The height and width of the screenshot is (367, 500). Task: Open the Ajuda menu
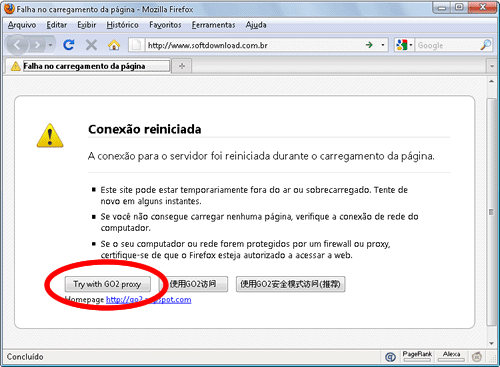tap(256, 25)
